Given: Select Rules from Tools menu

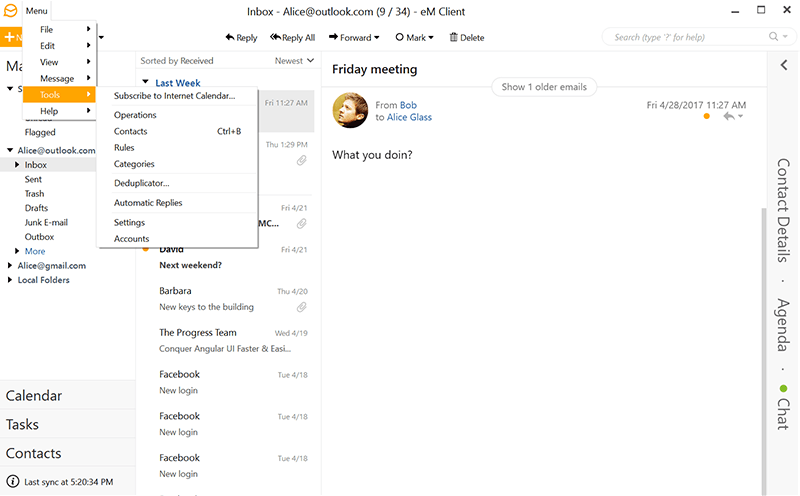Looking at the screenshot, I should 178,147.
